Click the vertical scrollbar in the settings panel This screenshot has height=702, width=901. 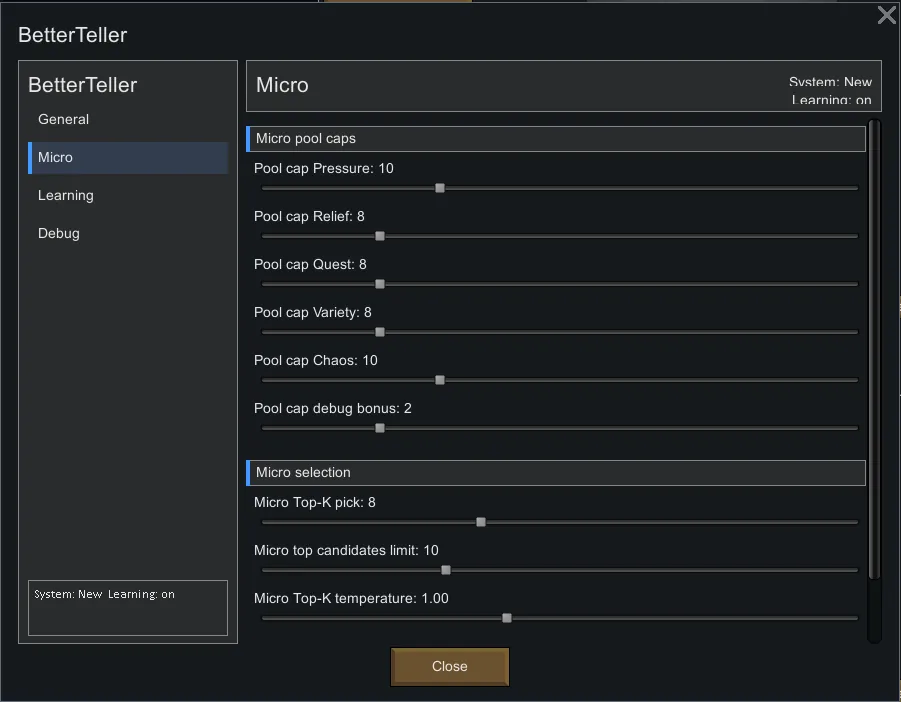tap(874, 350)
